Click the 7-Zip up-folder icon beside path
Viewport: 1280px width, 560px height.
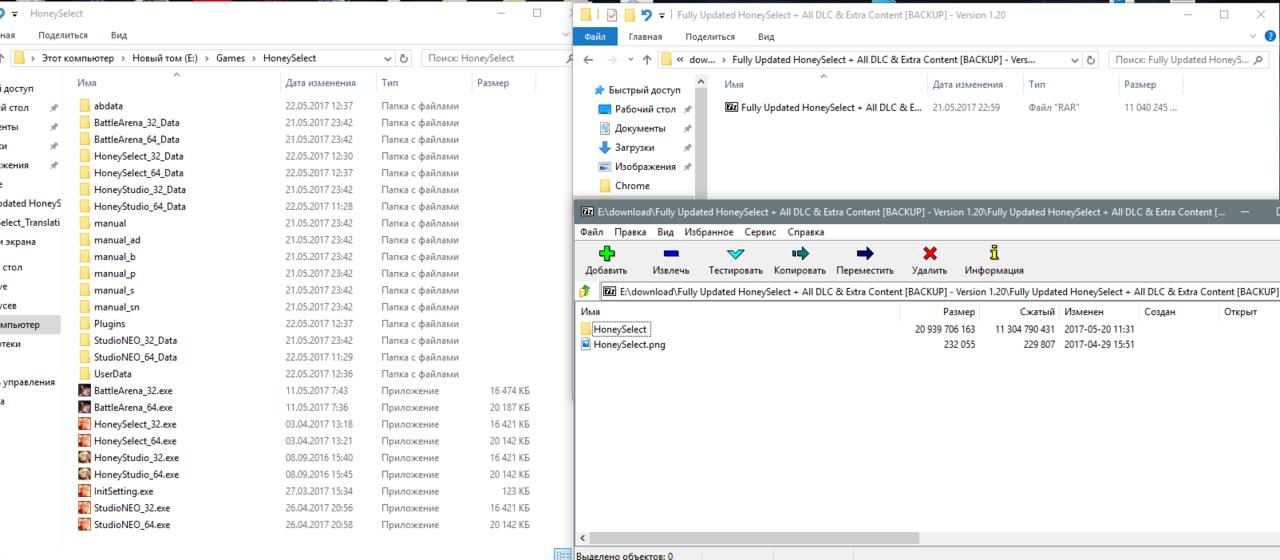tap(585, 292)
